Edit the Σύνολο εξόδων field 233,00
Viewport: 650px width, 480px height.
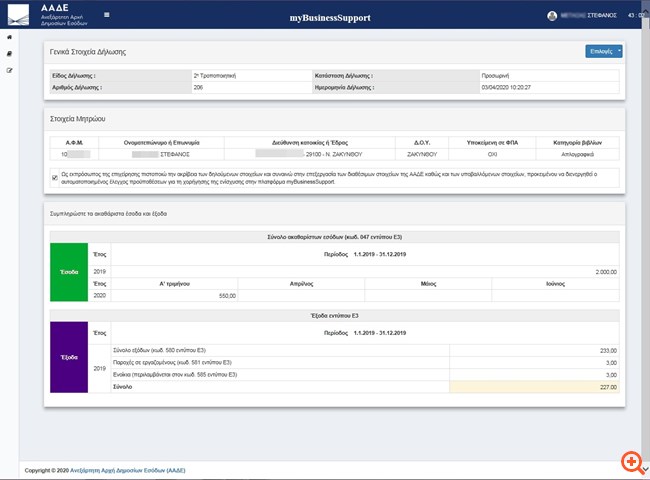click(x=534, y=349)
